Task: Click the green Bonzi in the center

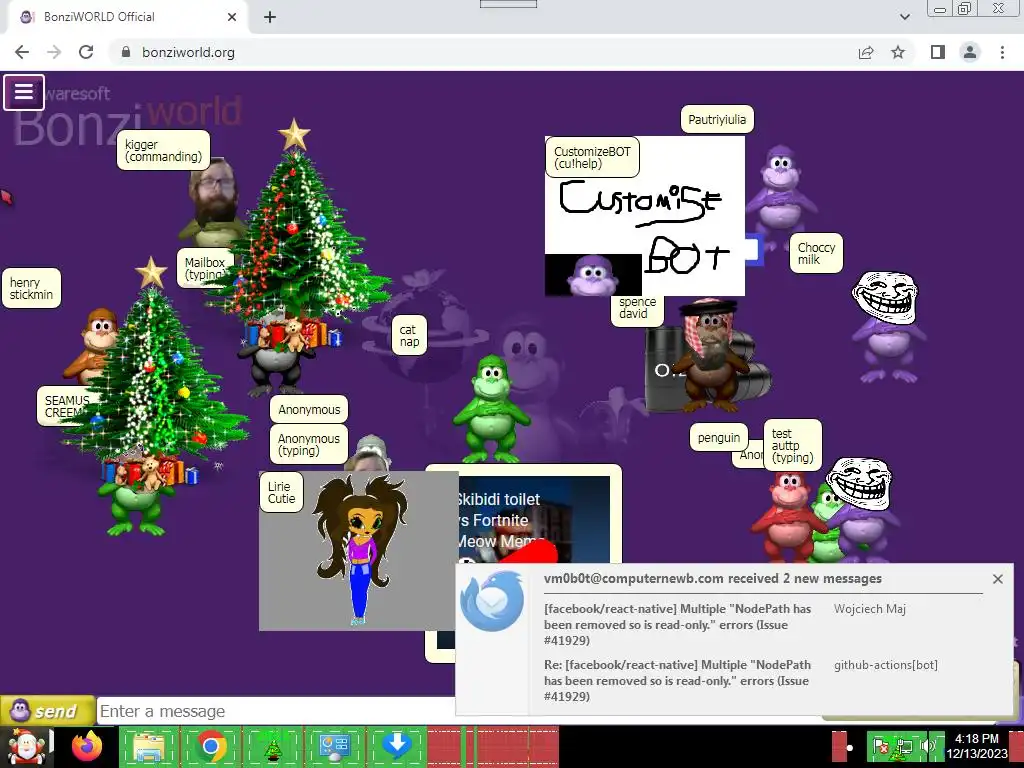Action: click(x=490, y=410)
